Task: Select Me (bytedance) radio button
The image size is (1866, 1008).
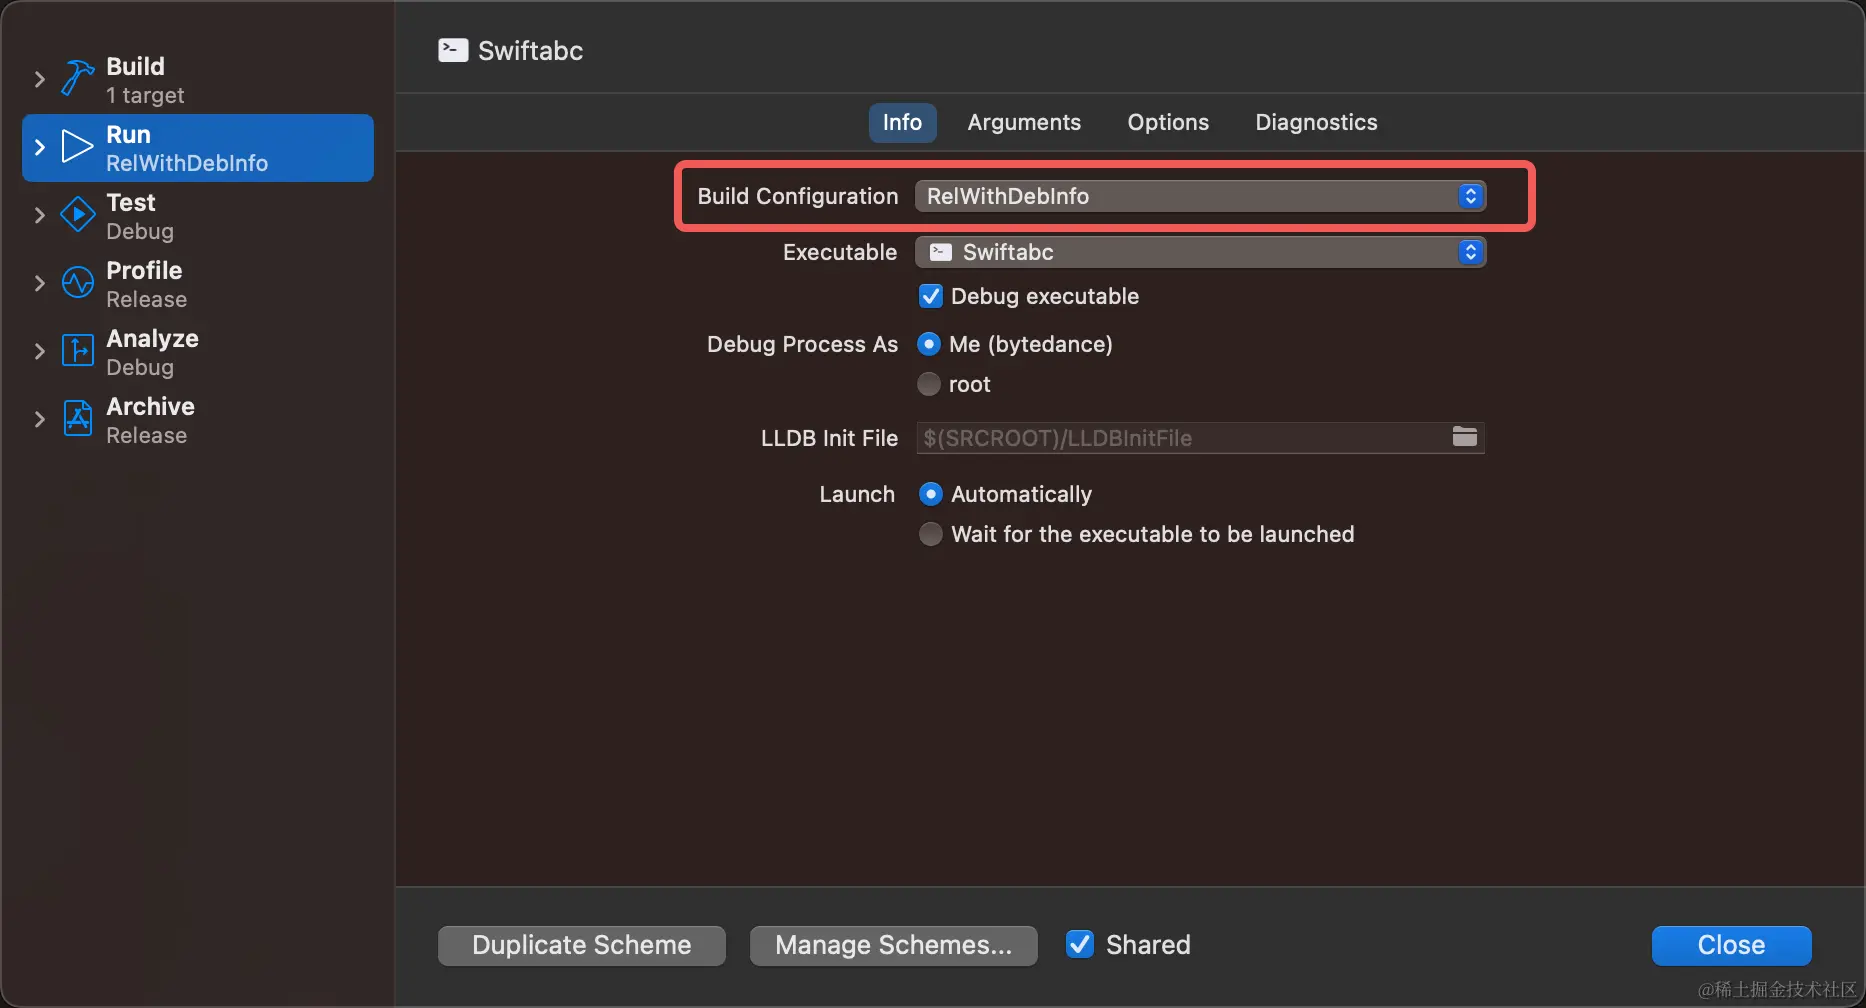Action: pos(929,344)
